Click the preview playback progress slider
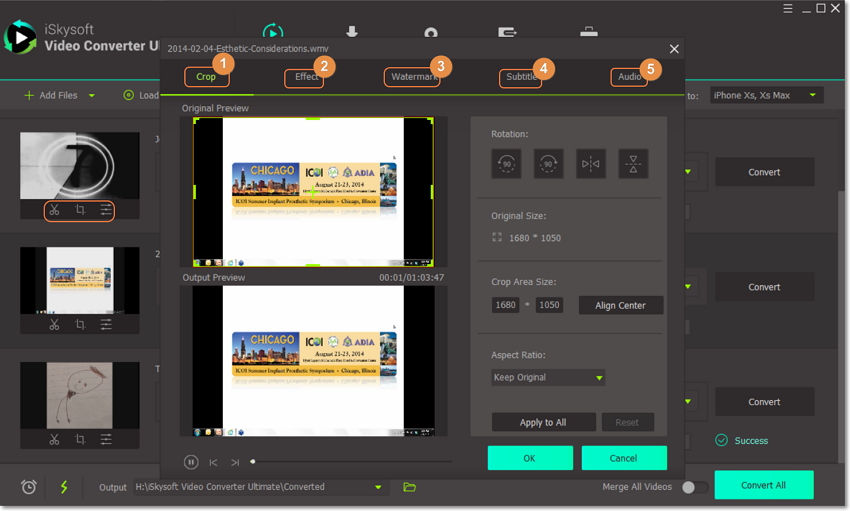The height and width of the screenshot is (511, 850). pos(350,462)
